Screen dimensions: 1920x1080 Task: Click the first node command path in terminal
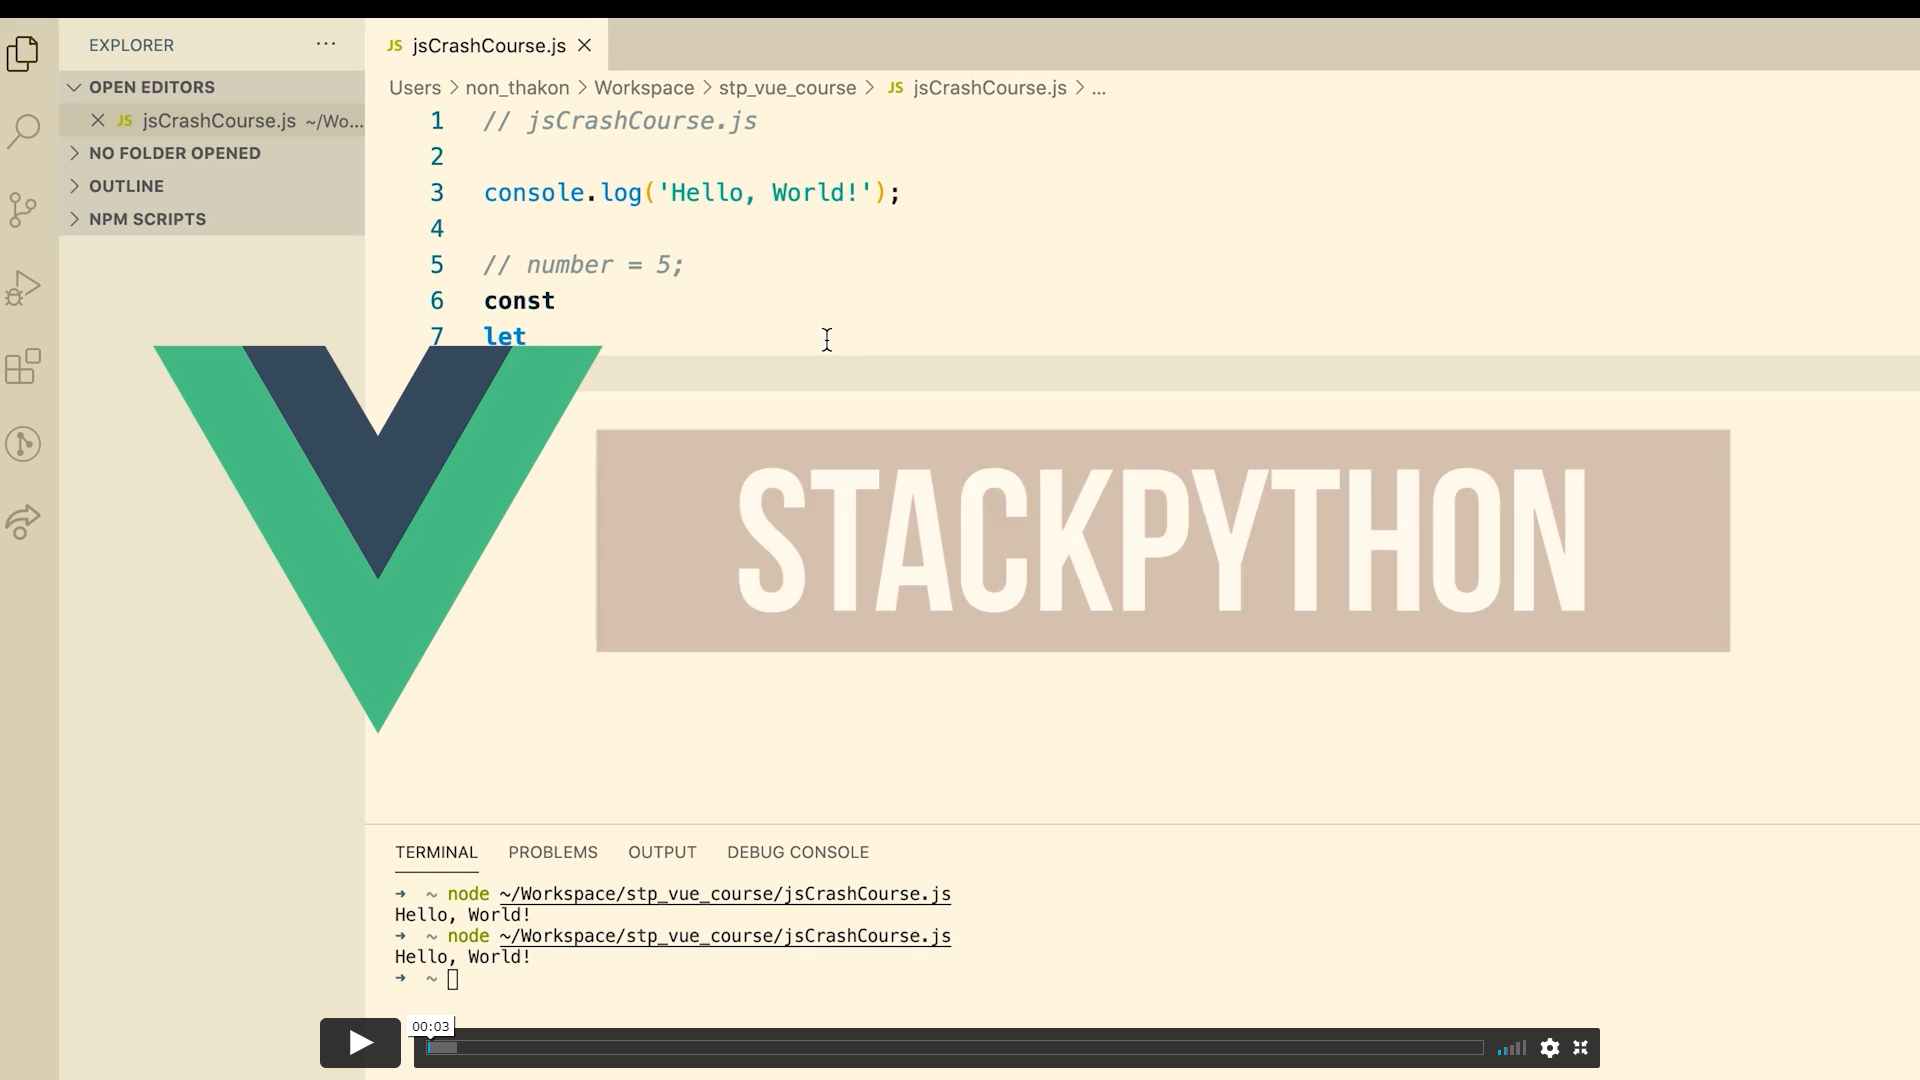(x=725, y=894)
